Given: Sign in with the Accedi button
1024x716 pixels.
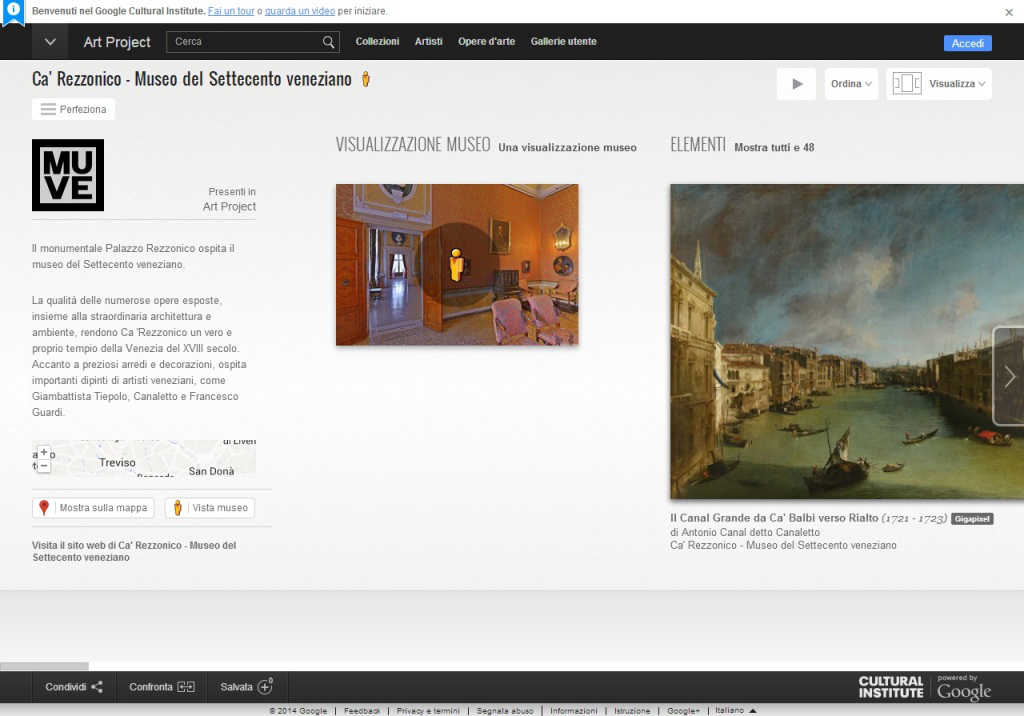Looking at the screenshot, I should click(967, 43).
